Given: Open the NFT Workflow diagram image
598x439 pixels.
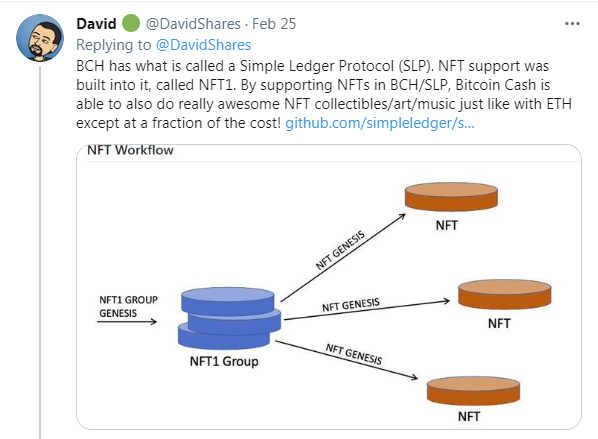Looking at the screenshot, I should [x=329, y=287].
